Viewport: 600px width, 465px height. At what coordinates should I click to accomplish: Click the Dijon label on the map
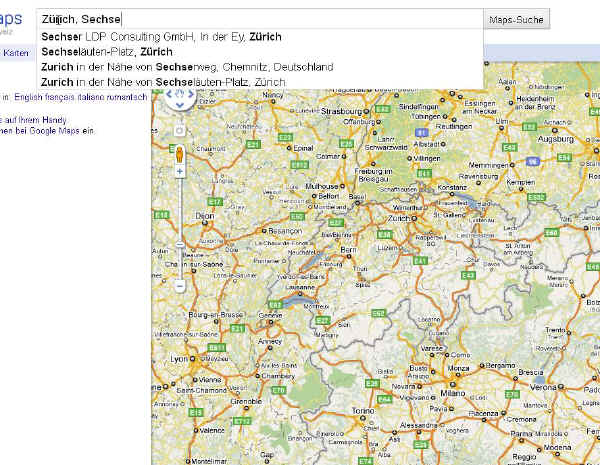pos(205,216)
